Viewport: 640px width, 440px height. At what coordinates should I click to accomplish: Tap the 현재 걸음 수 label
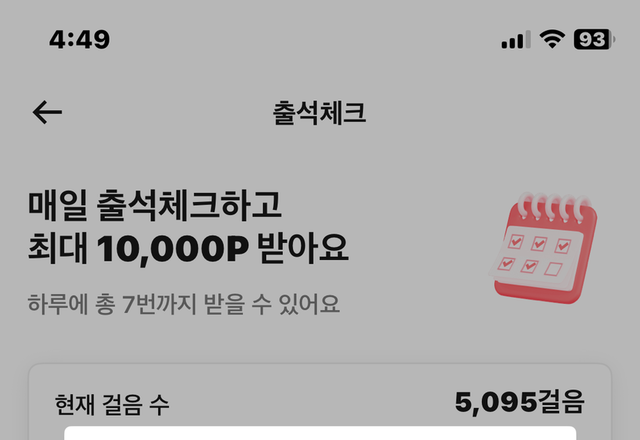click(x=112, y=404)
